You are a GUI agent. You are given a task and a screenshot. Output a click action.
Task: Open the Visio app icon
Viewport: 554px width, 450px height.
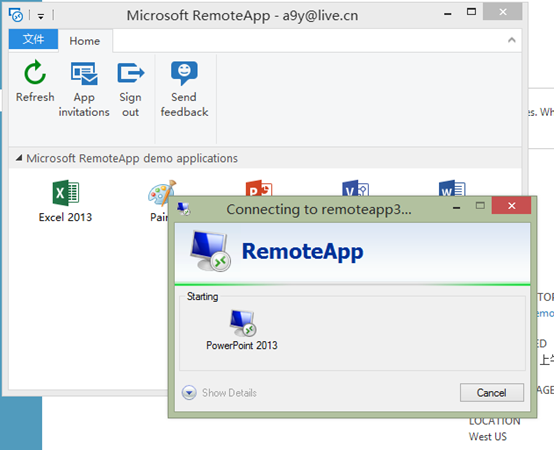(355, 188)
